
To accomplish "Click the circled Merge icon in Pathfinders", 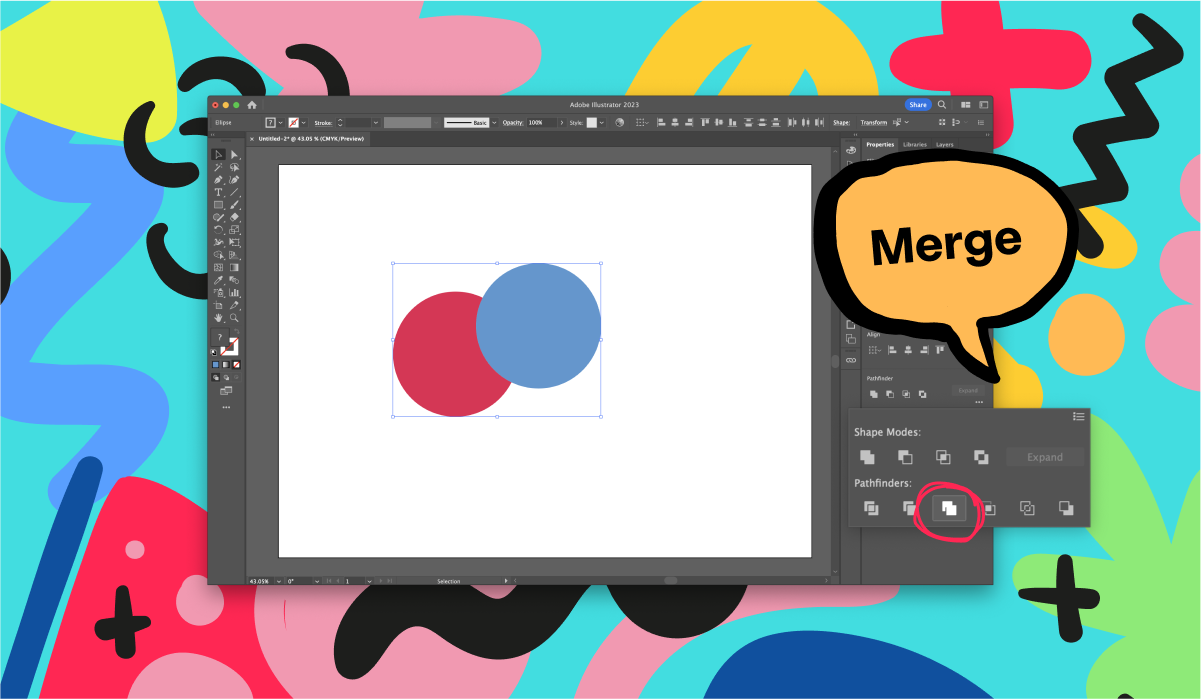I will [x=949, y=508].
